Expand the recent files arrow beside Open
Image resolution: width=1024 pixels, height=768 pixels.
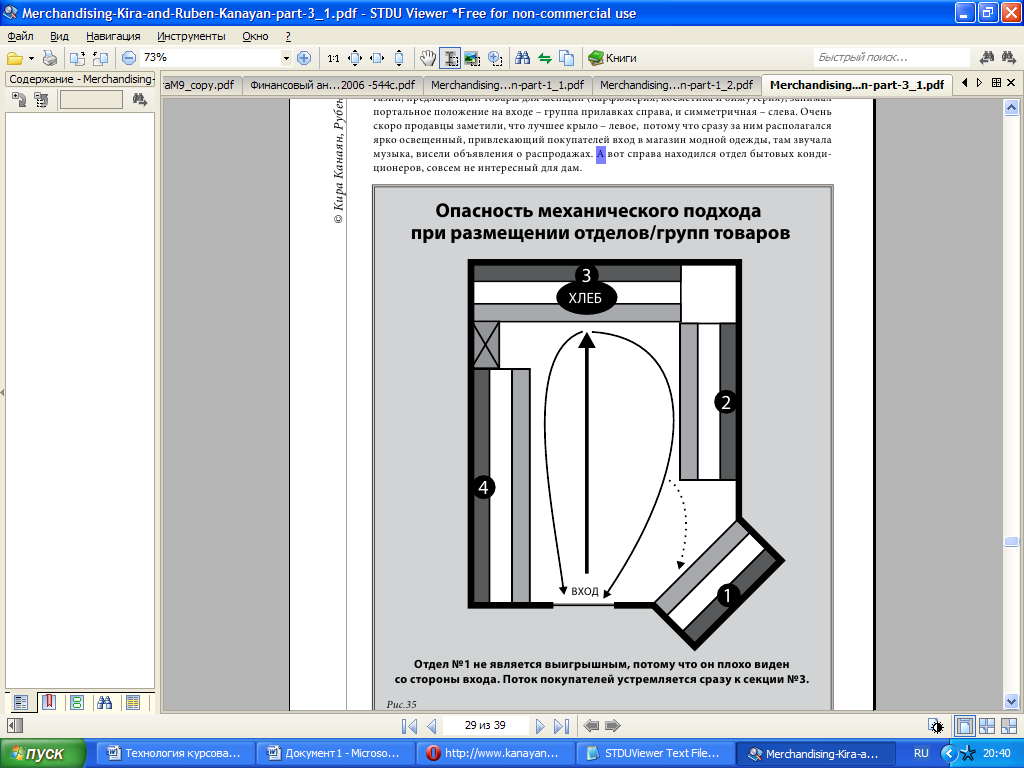[31, 59]
